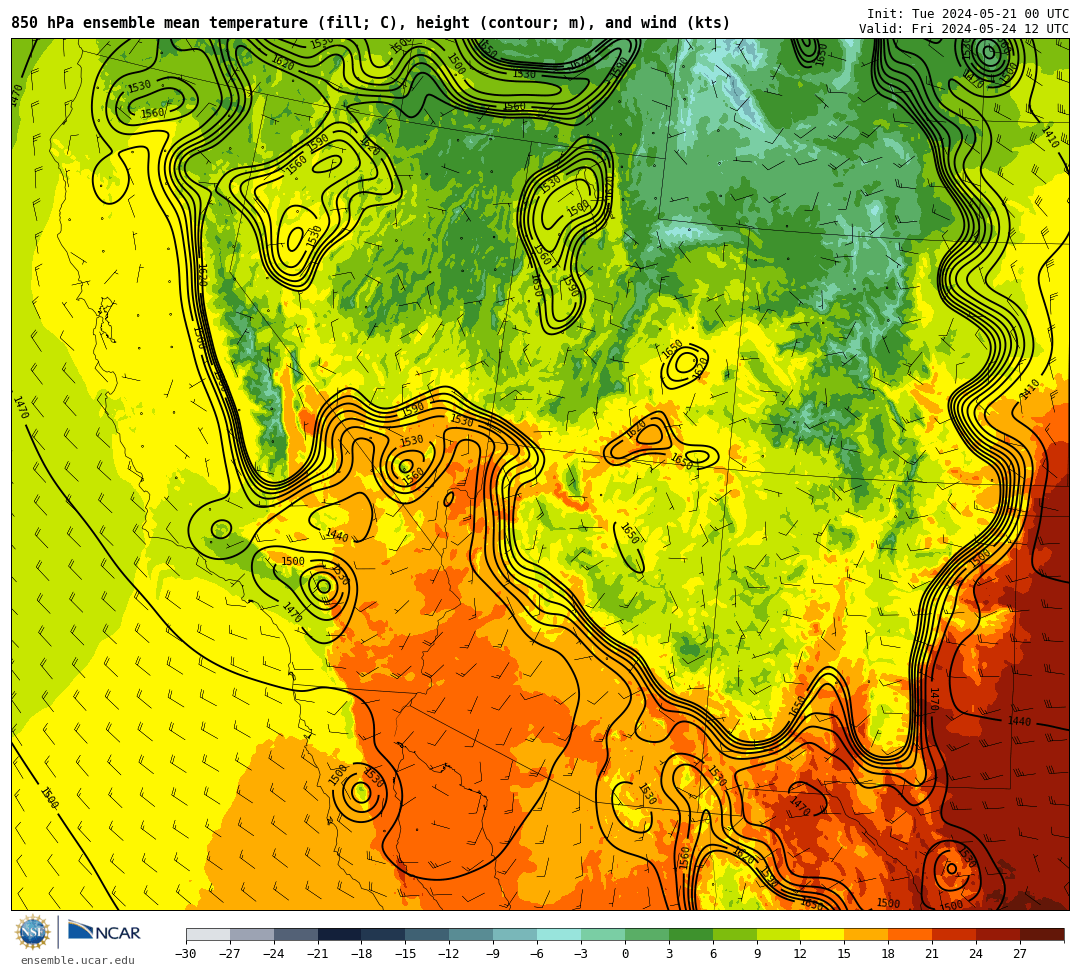Click the colorbar swatch between -21 and -18
The height and width of the screenshot is (973, 1080).
pyautogui.click(x=340, y=934)
